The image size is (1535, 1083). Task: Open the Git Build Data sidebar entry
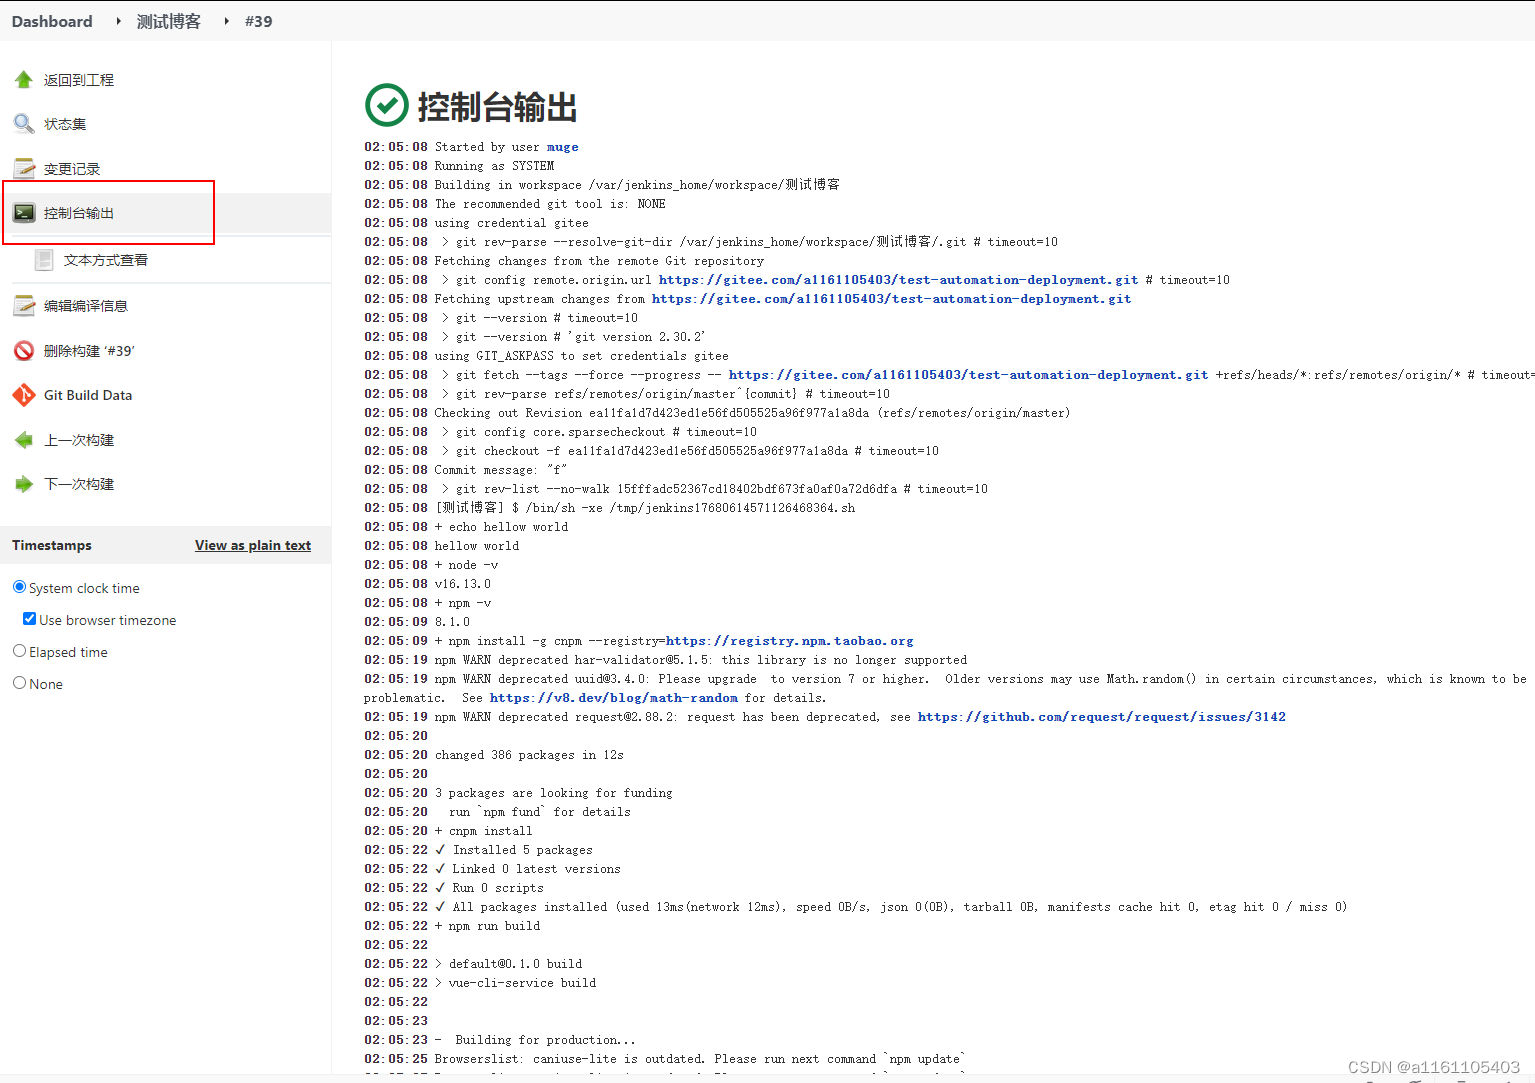[x=88, y=395]
